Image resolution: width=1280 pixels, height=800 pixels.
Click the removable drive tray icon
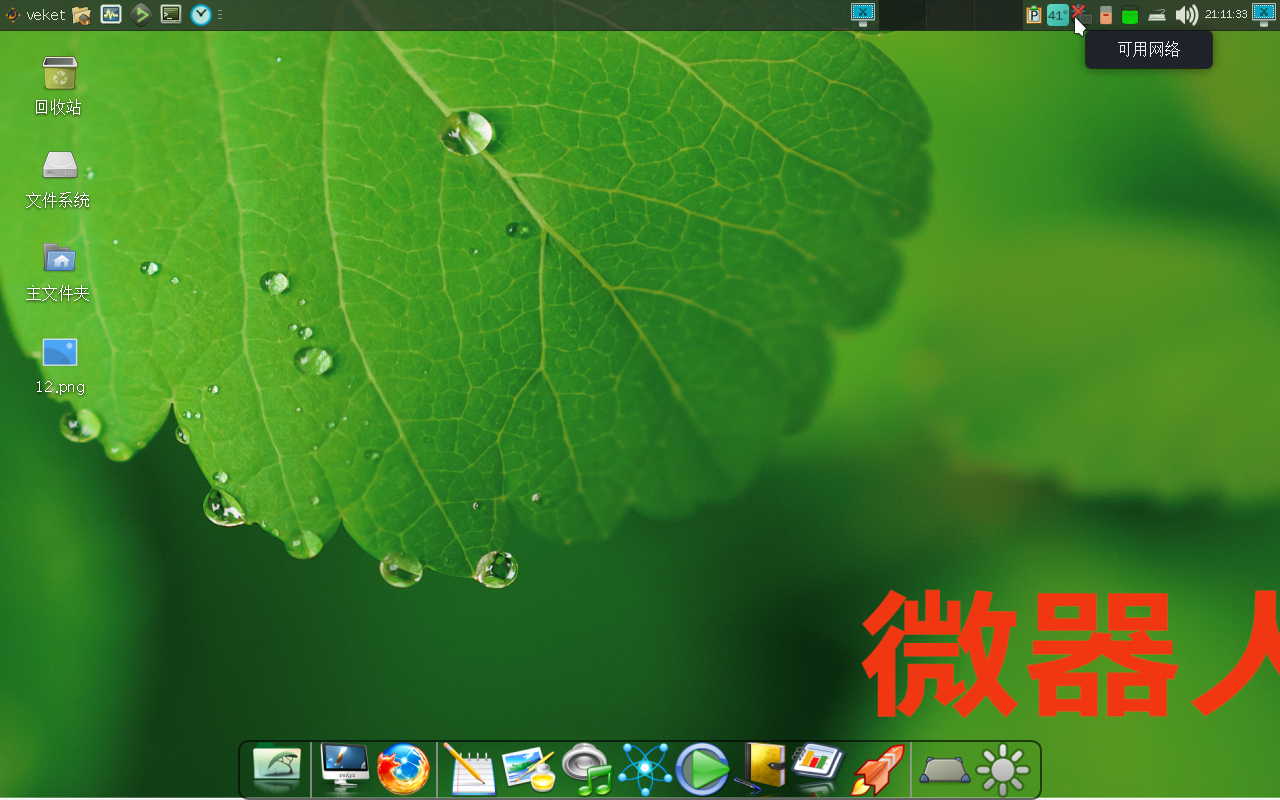coord(1106,15)
